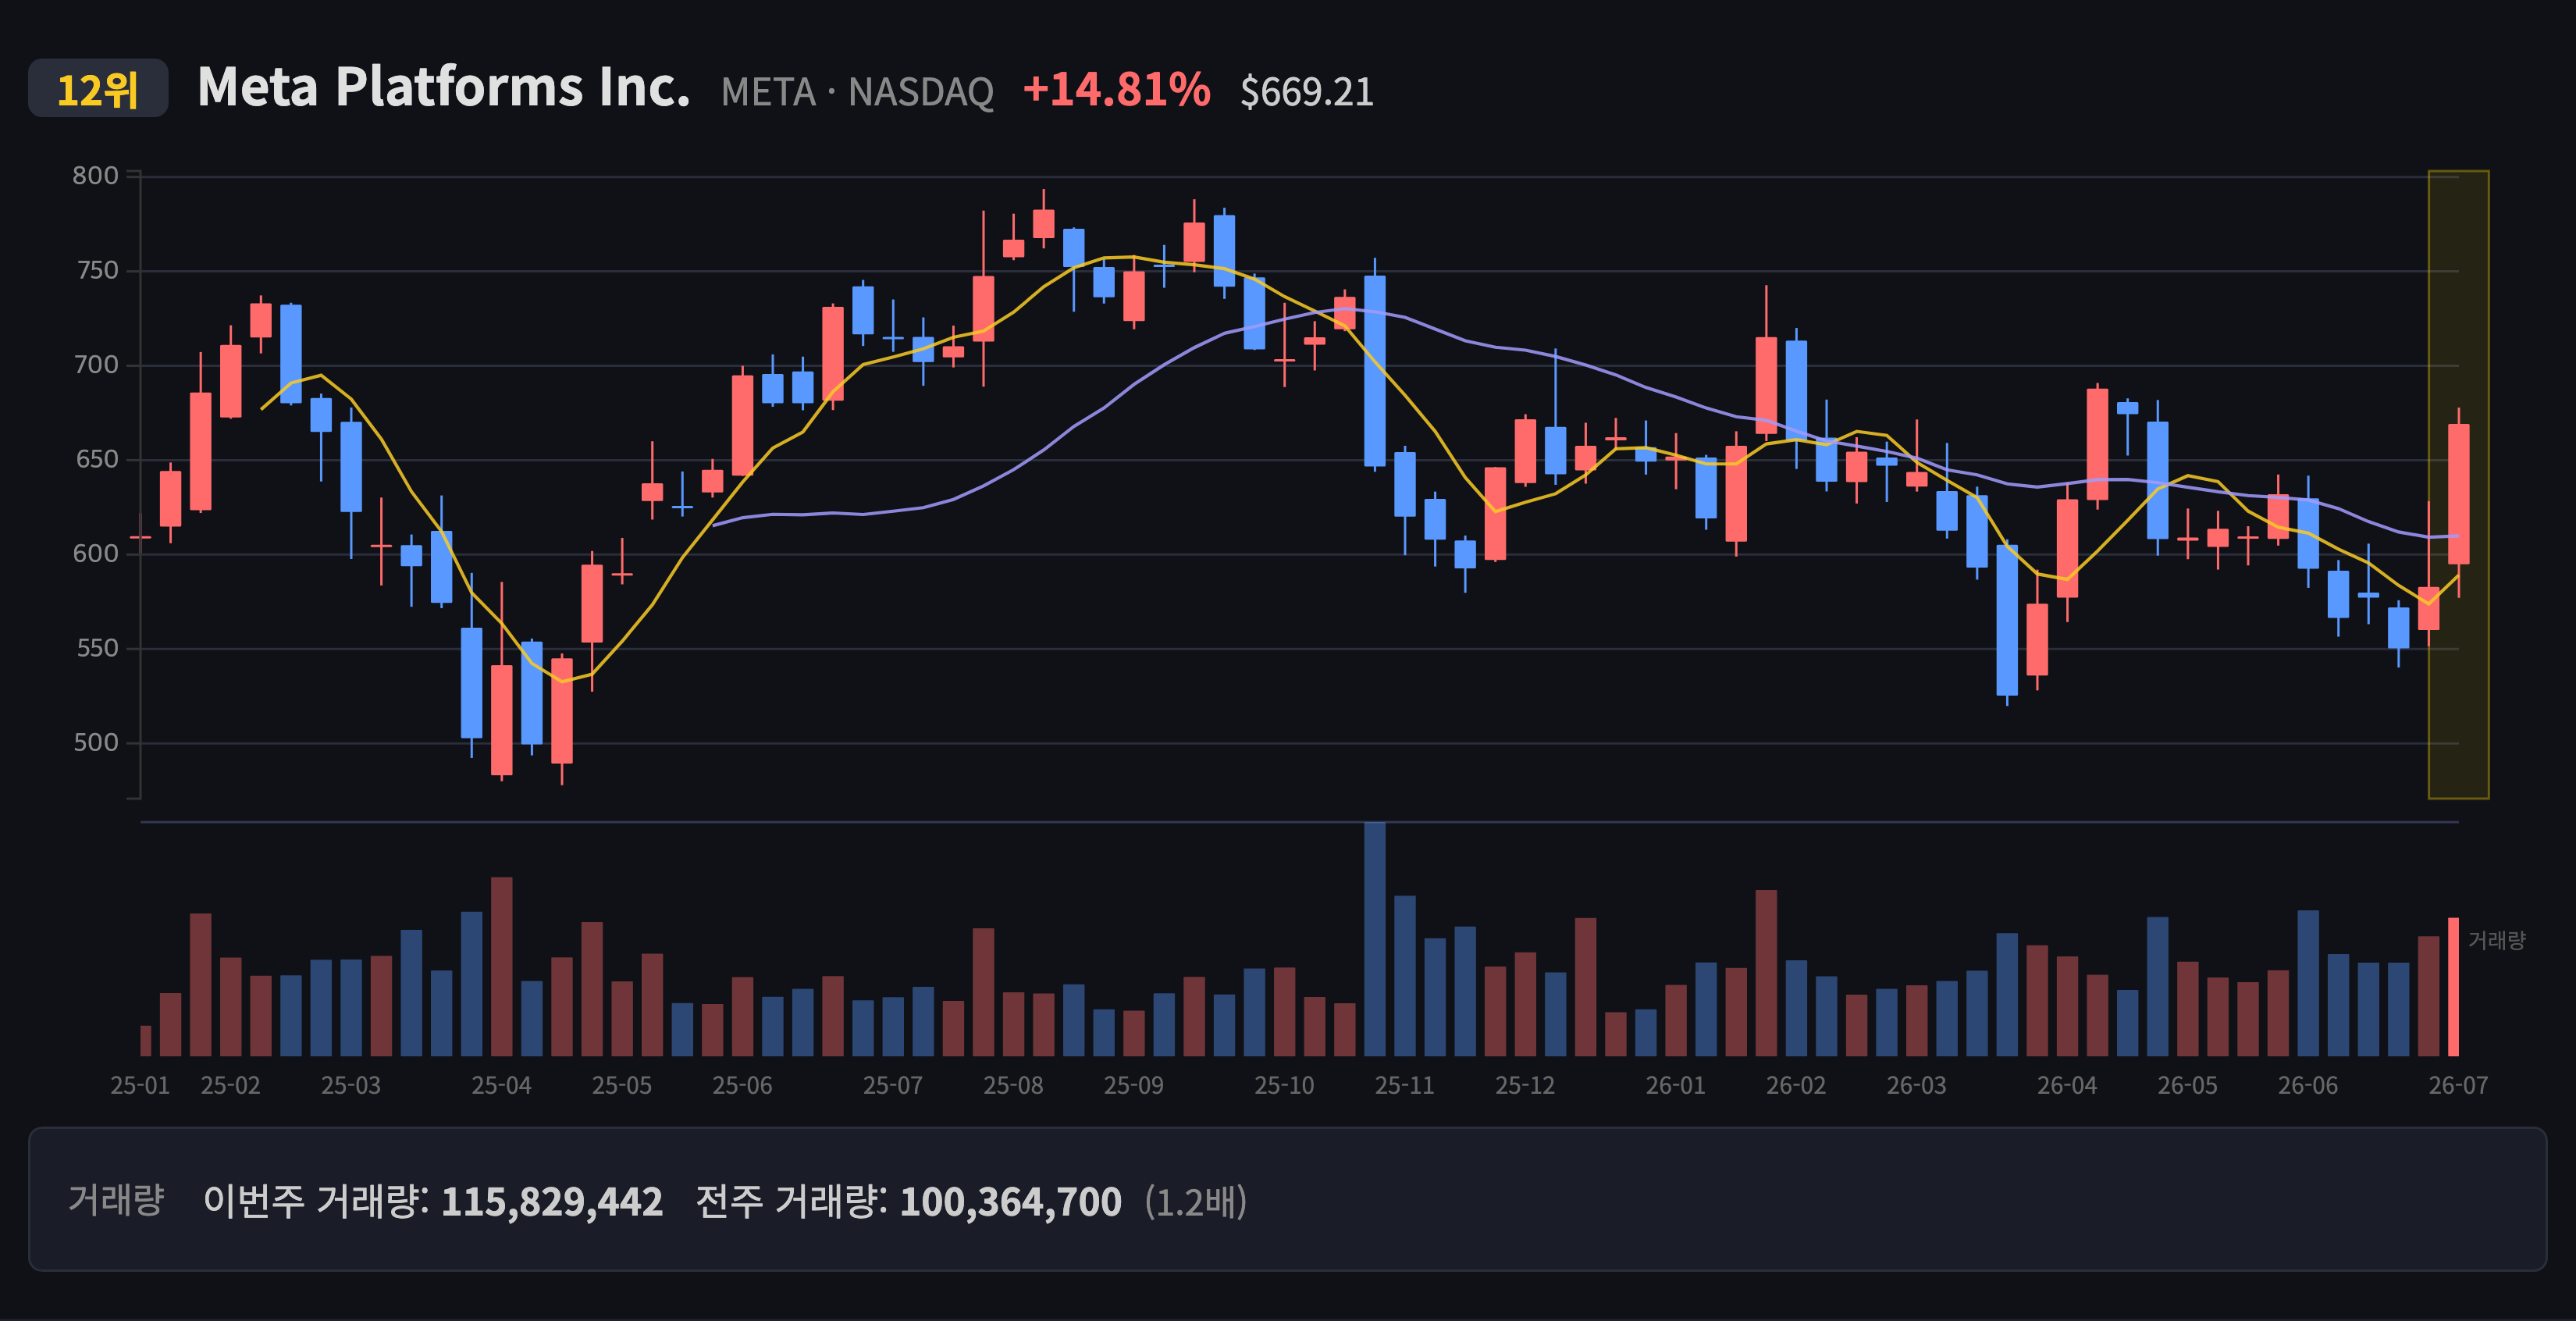Select the 25-11 date label

[1405, 1086]
